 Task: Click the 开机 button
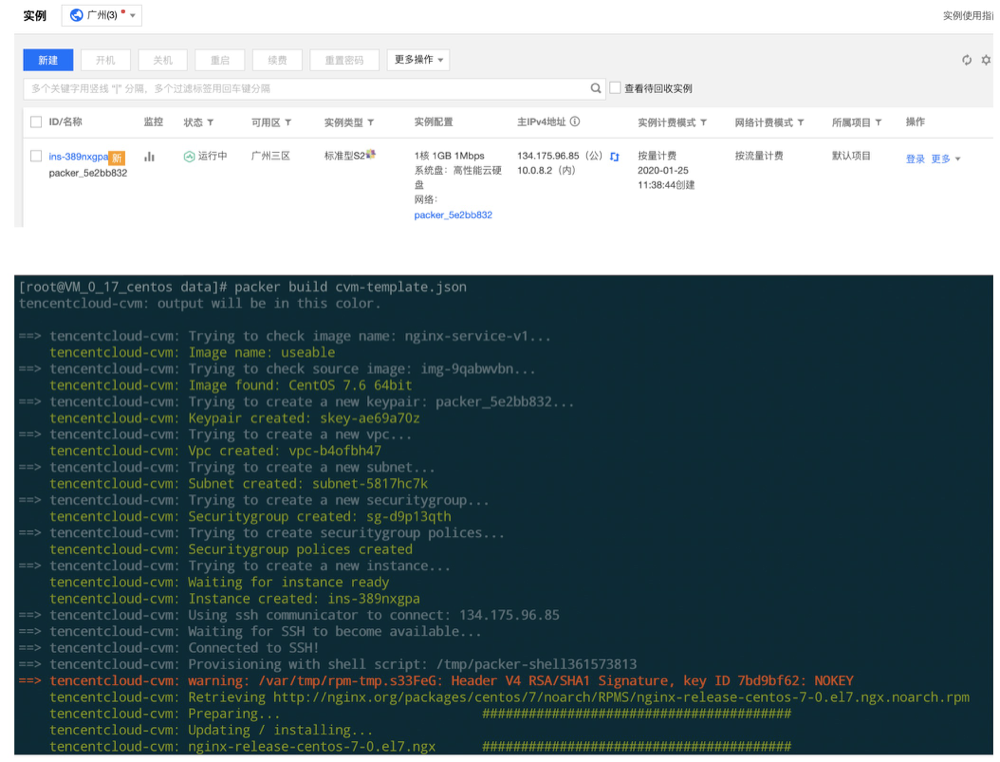(x=105, y=60)
